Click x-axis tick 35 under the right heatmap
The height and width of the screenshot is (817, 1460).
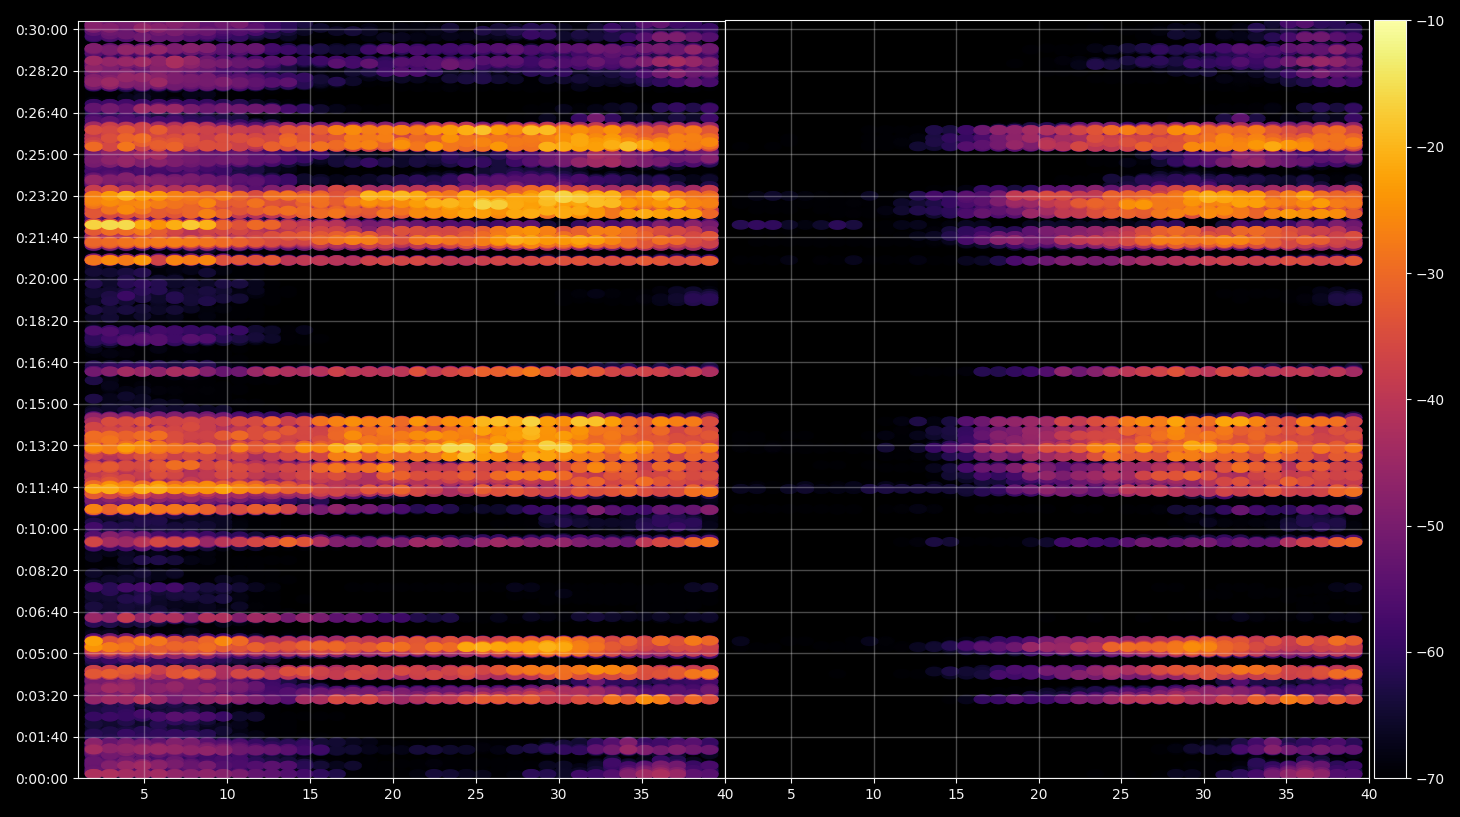tap(1286, 795)
